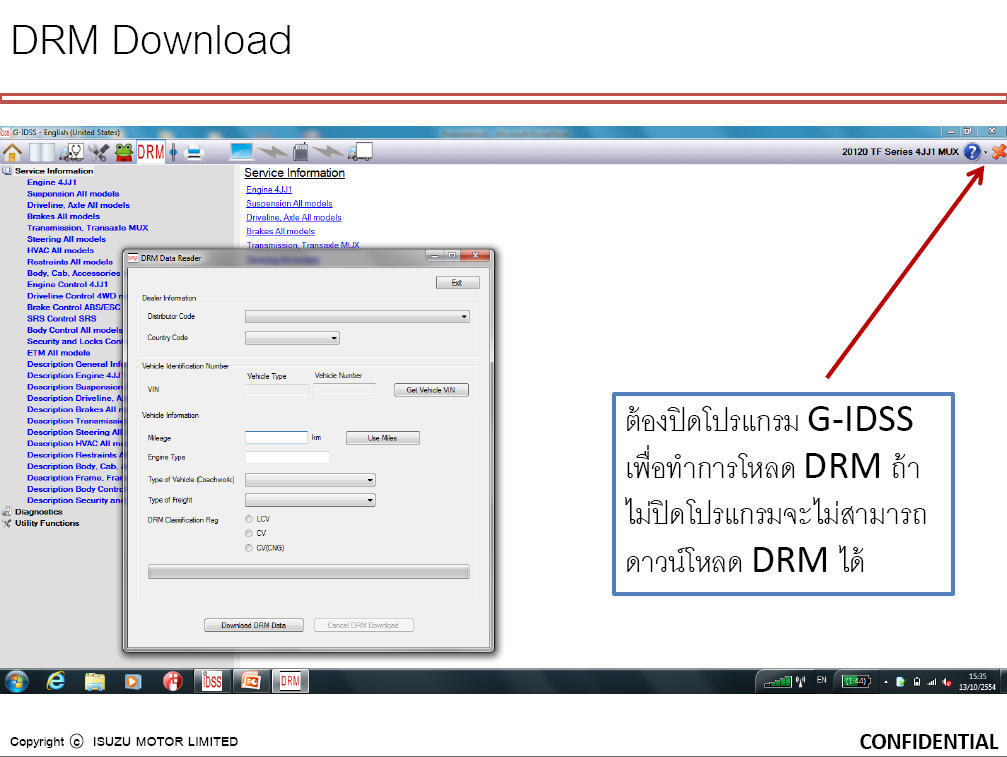Show hidden system tray icons
This screenshot has width=1007, height=757.
click(x=886, y=682)
